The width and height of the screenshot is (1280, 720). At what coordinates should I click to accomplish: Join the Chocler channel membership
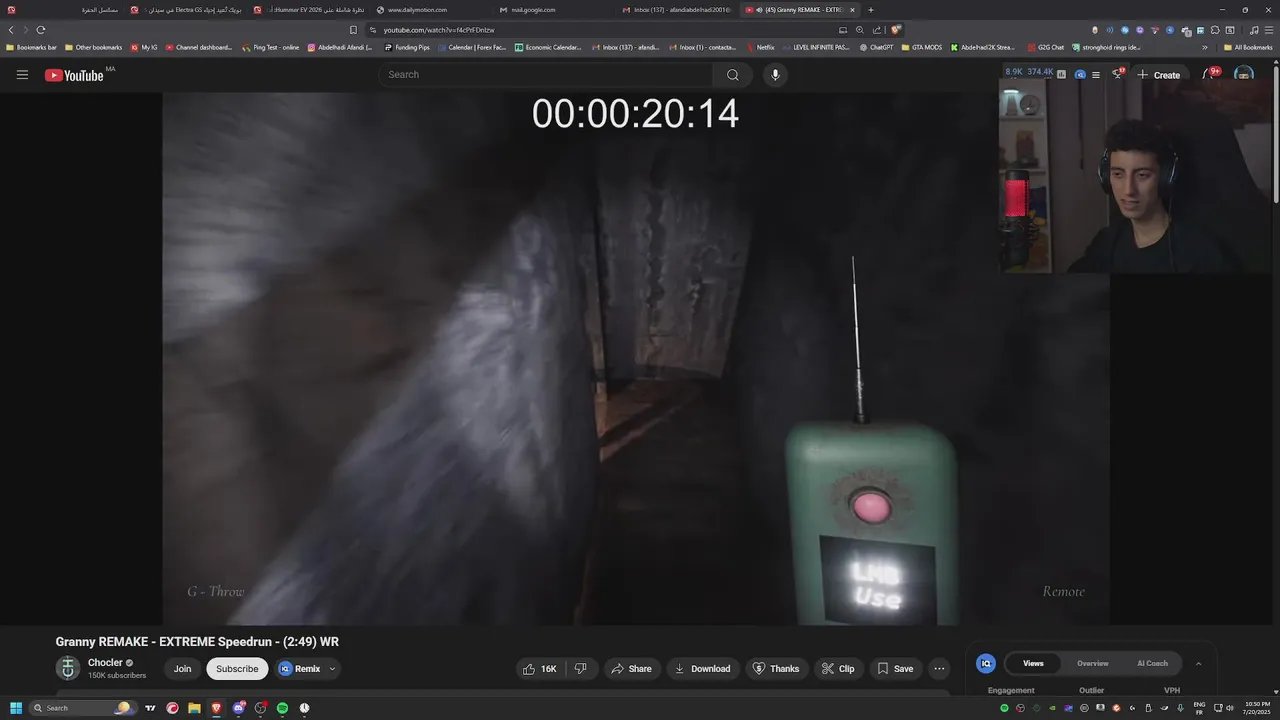click(x=182, y=669)
